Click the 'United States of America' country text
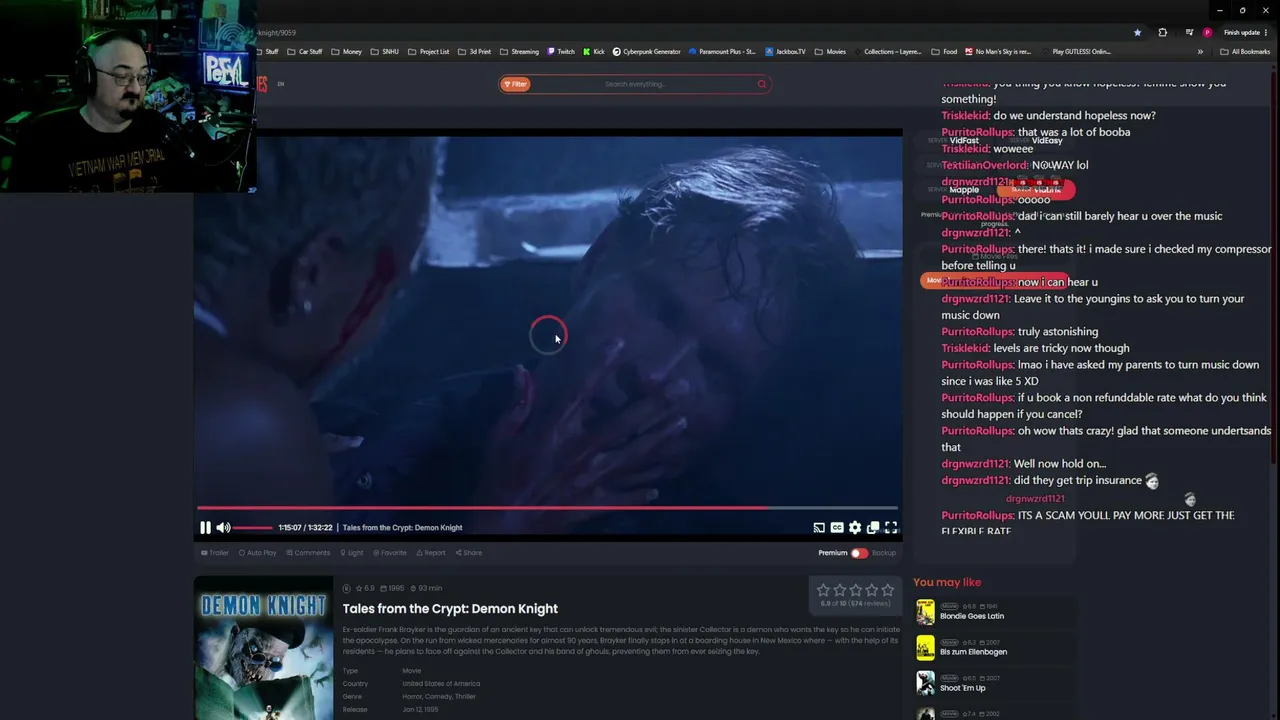 441,684
